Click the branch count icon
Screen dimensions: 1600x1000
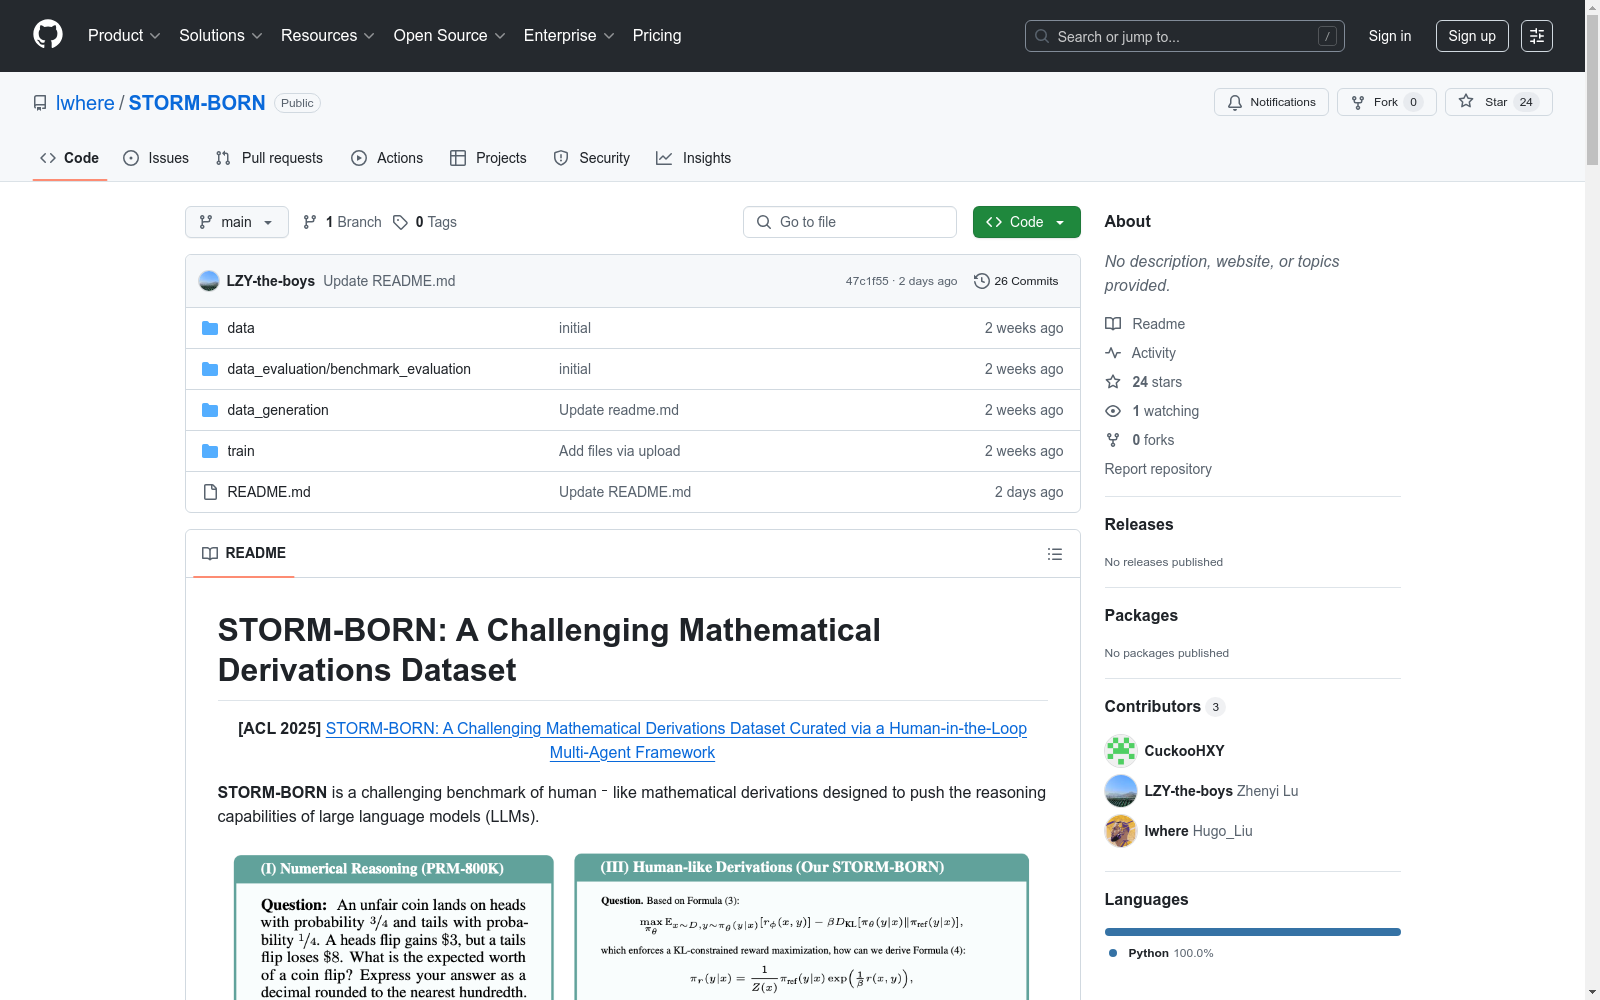pyautogui.click(x=310, y=222)
